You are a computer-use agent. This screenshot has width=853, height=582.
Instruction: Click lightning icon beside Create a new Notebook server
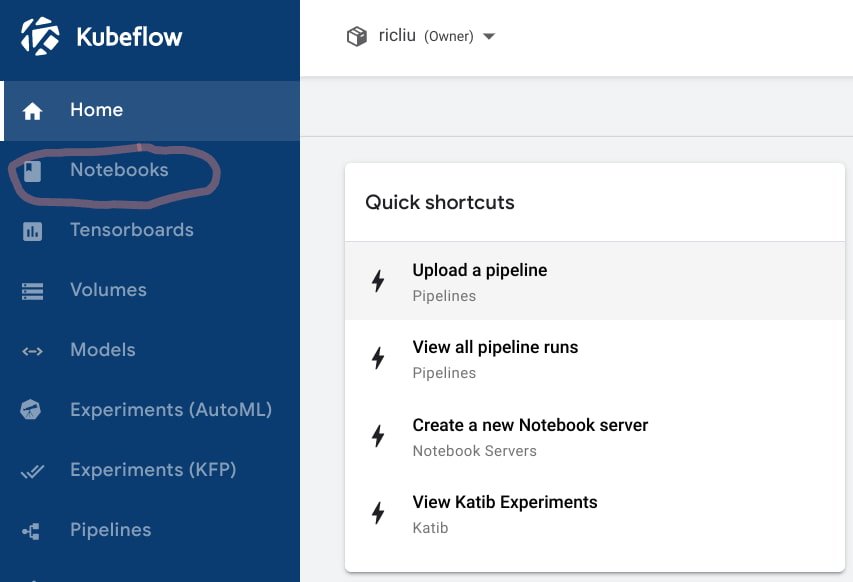tap(378, 436)
